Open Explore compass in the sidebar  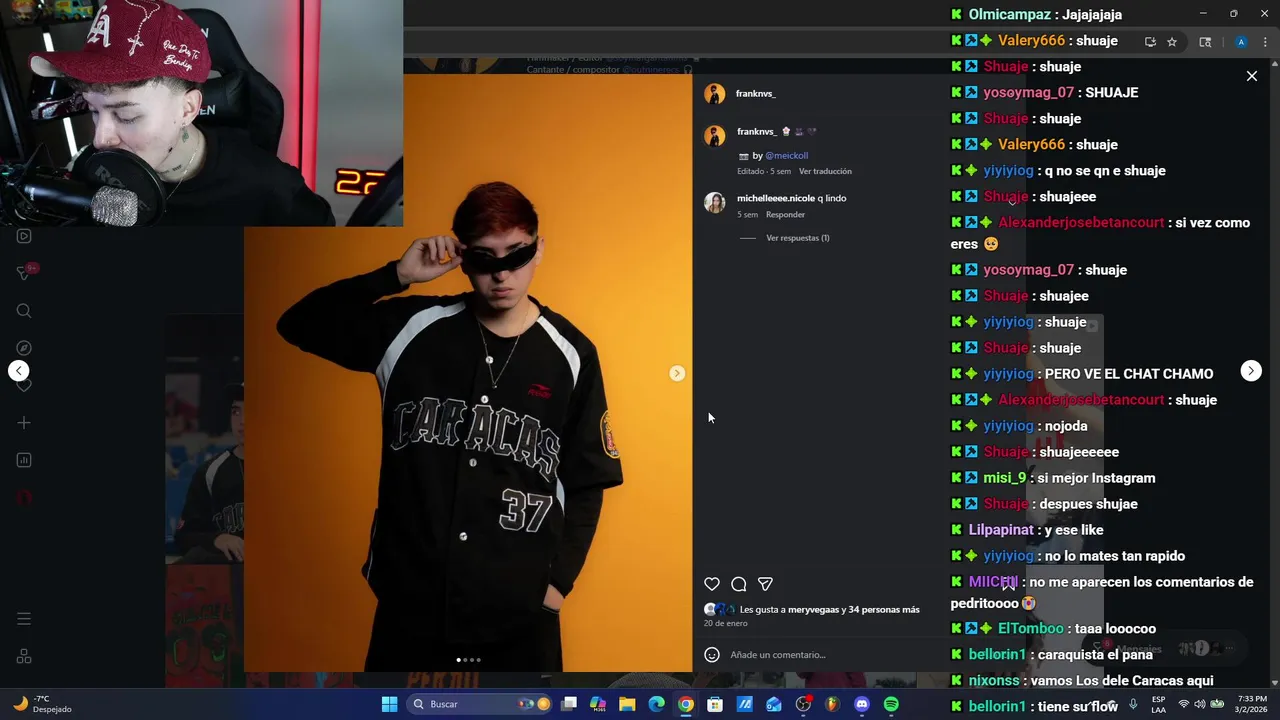[24, 348]
